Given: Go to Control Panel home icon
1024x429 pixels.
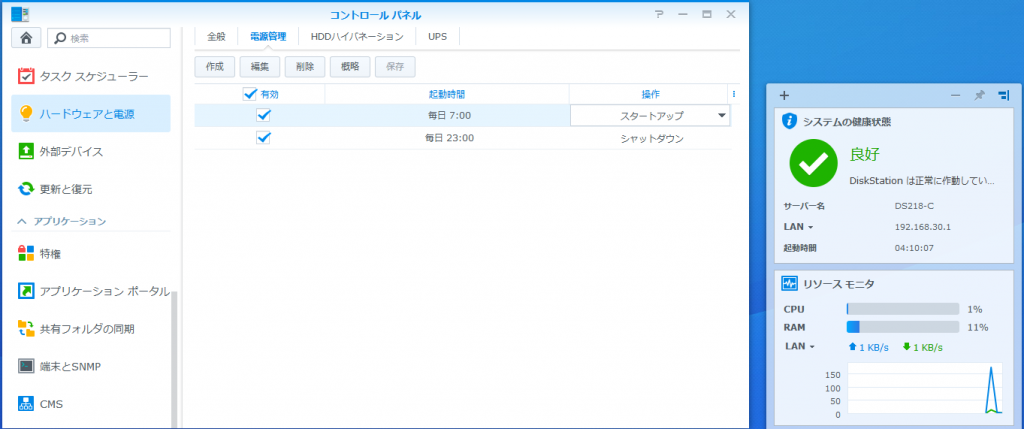Looking at the screenshot, I should point(26,38).
